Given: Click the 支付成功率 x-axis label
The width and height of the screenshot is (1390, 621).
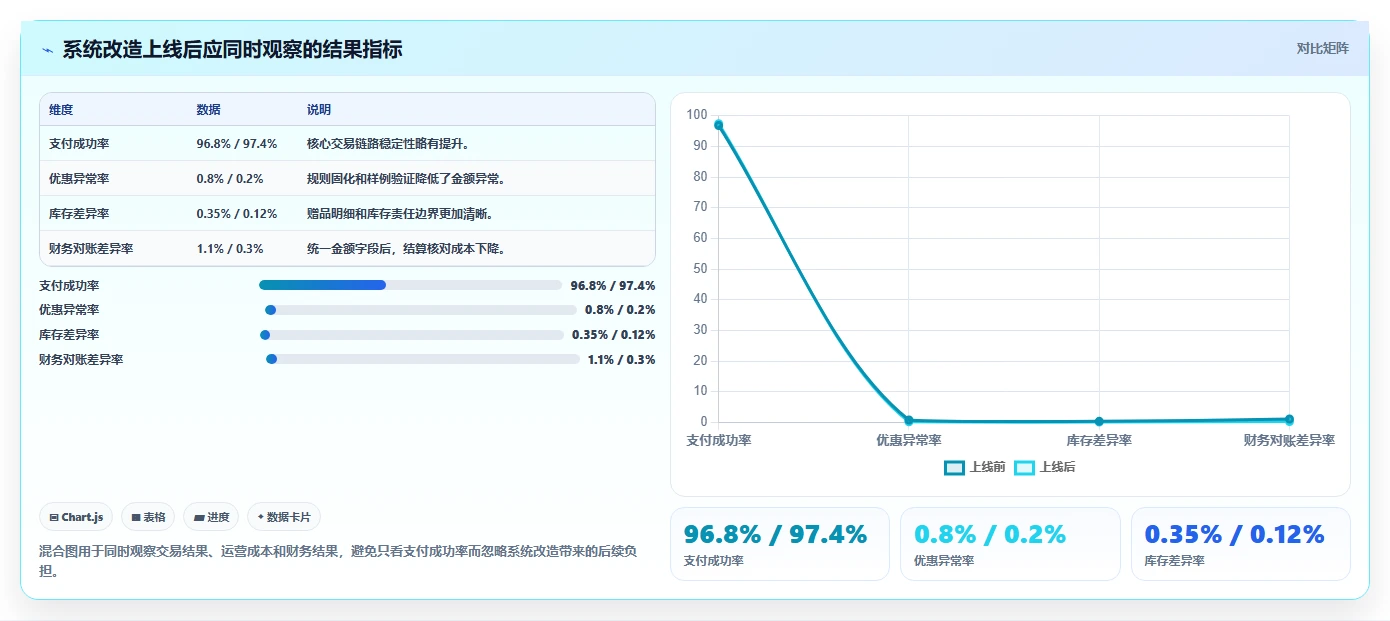Looking at the screenshot, I should pyautogui.click(x=719, y=440).
